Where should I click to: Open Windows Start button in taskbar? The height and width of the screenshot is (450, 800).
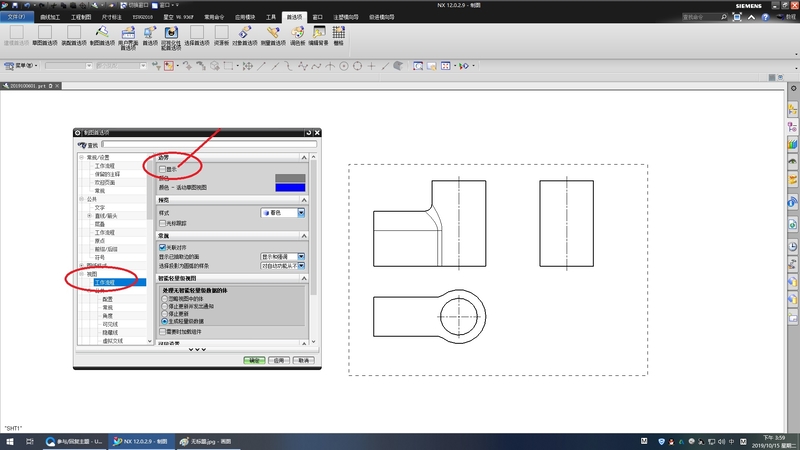[9, 441]
